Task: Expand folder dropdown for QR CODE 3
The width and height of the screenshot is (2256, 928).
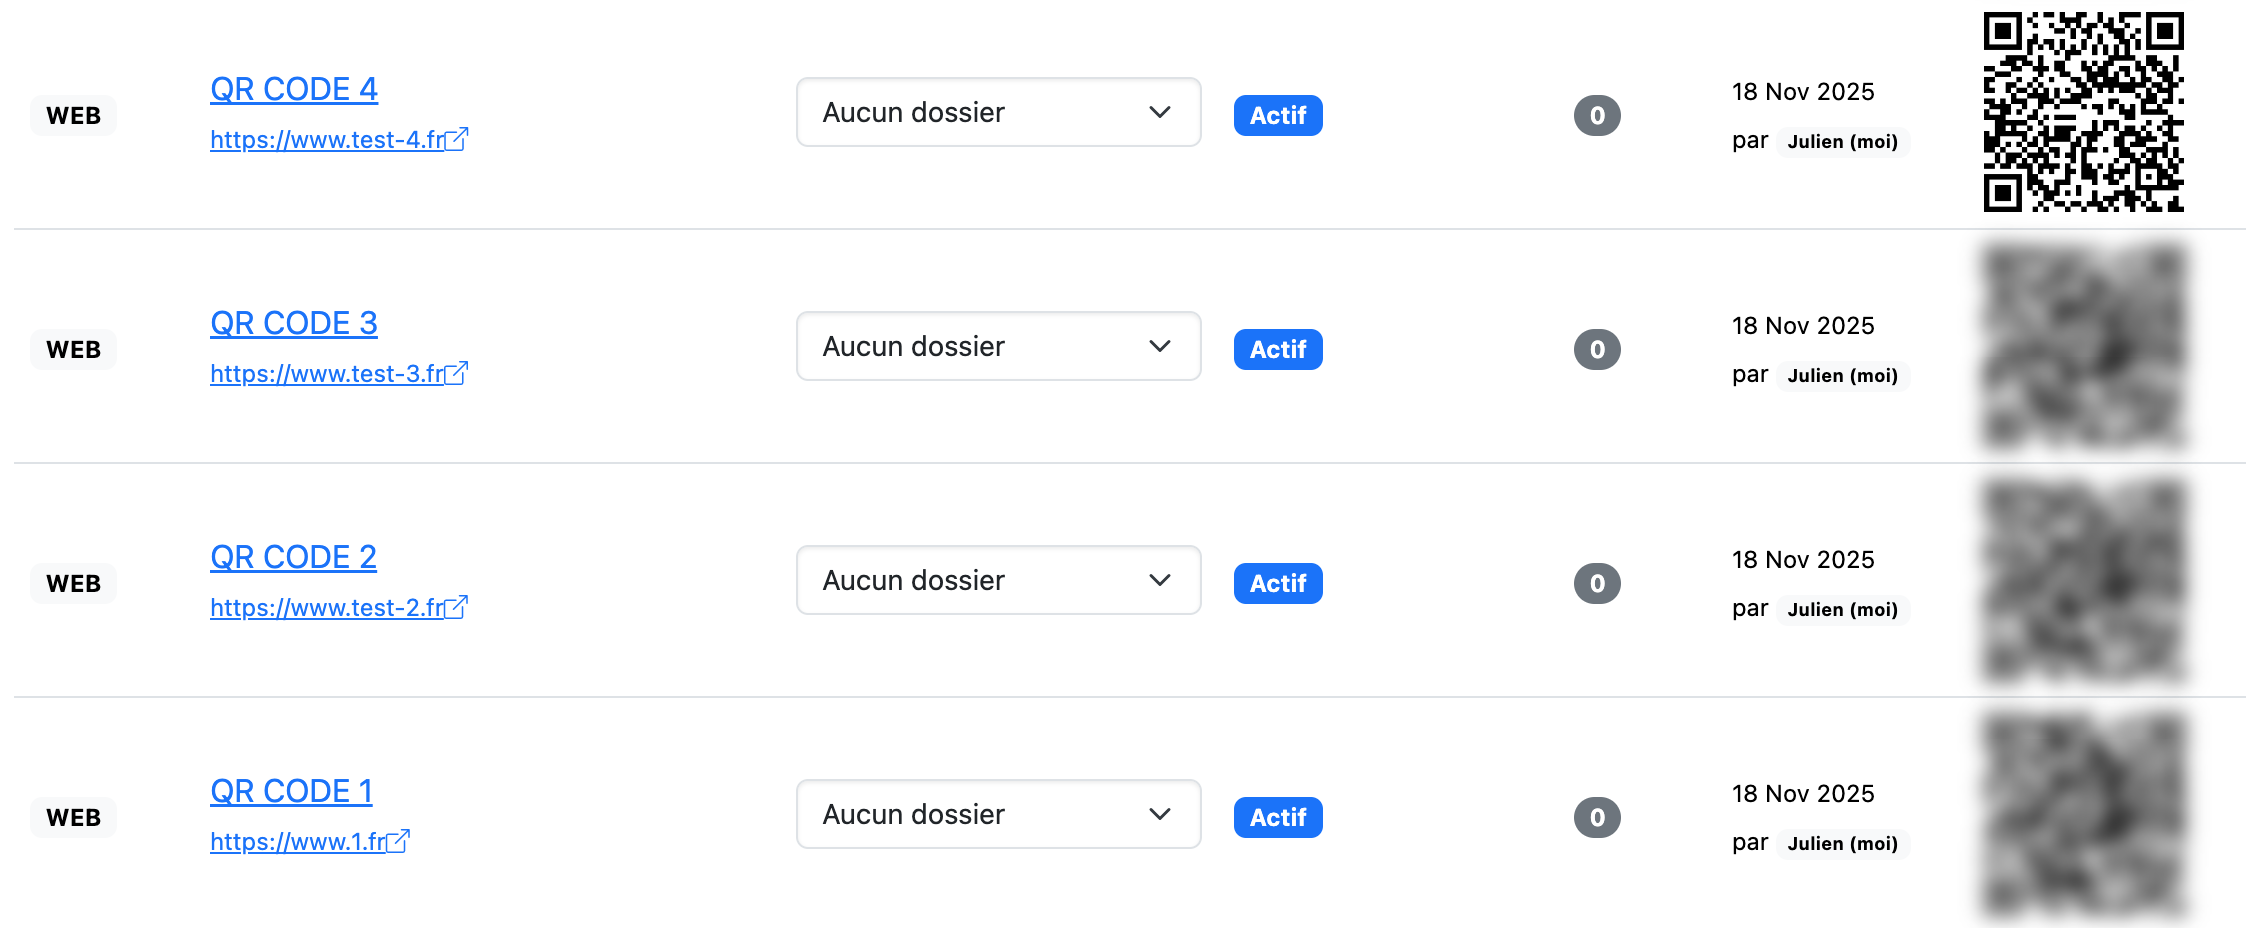Action: 998,346
